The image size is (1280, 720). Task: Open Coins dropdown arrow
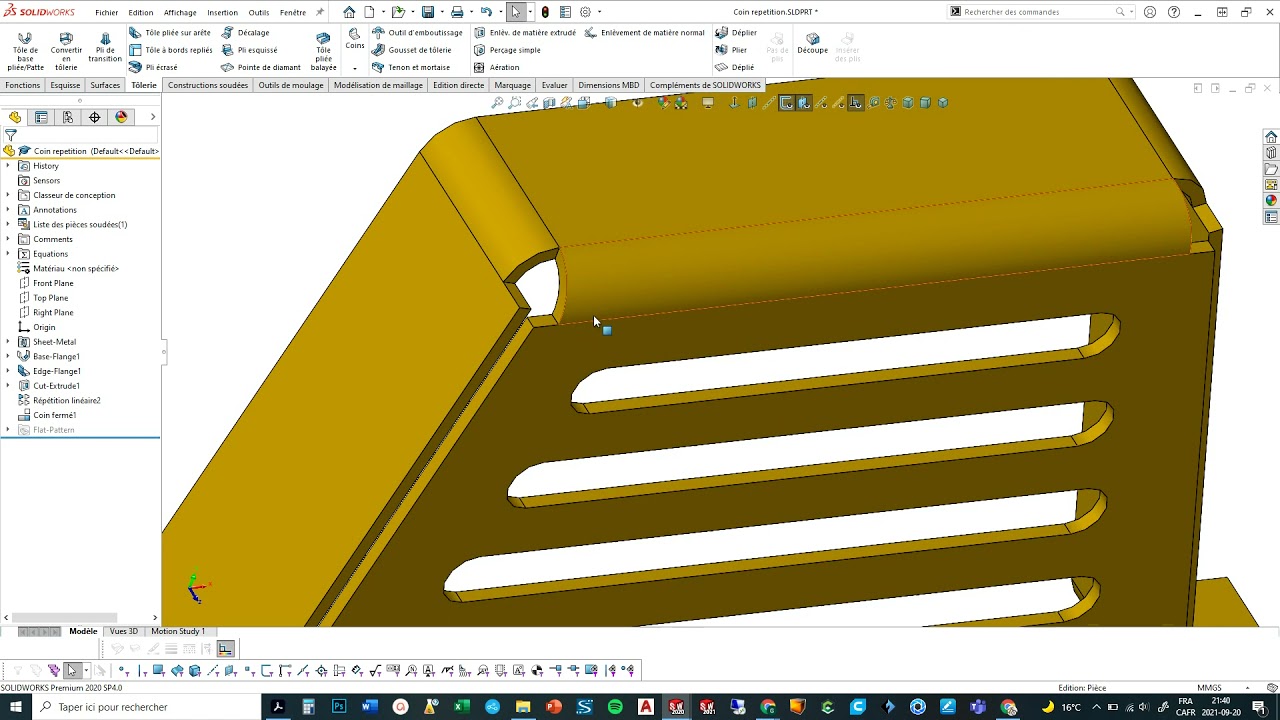[x=355, y=68]
